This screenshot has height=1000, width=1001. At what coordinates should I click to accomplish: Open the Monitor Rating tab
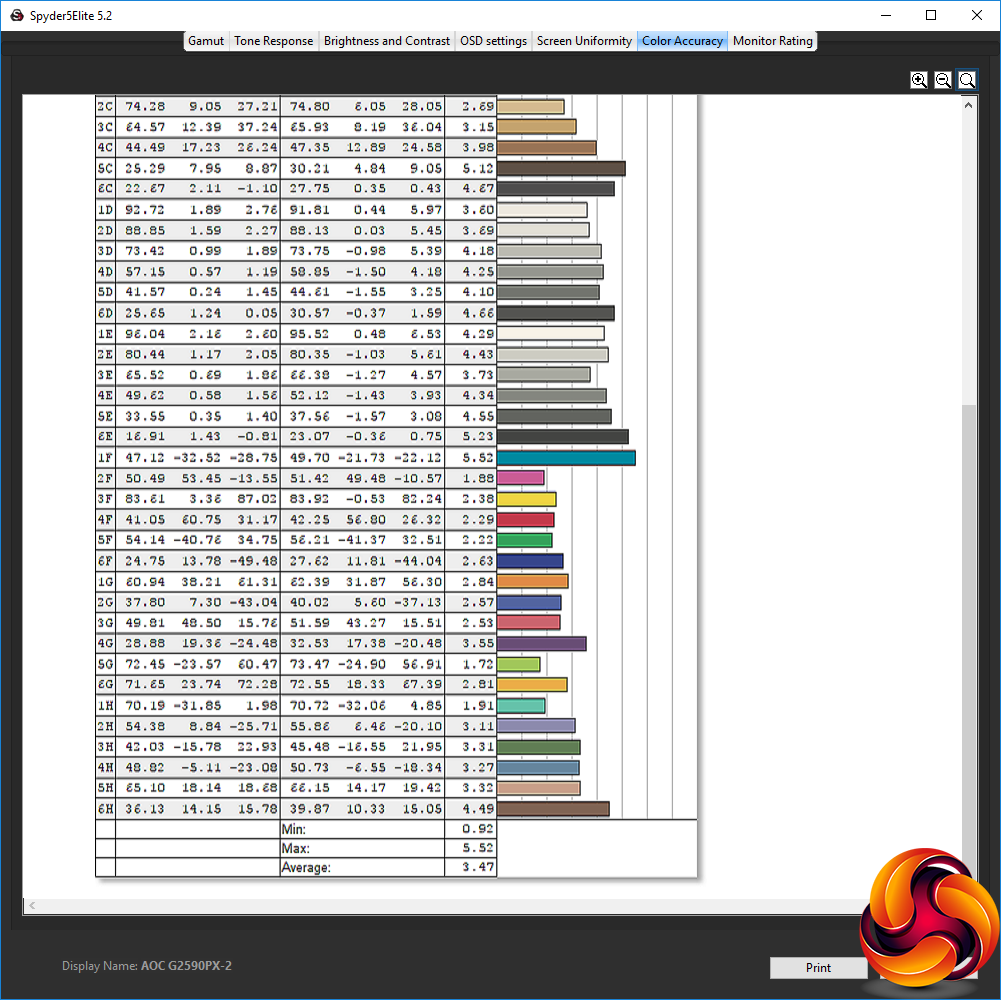772,41
